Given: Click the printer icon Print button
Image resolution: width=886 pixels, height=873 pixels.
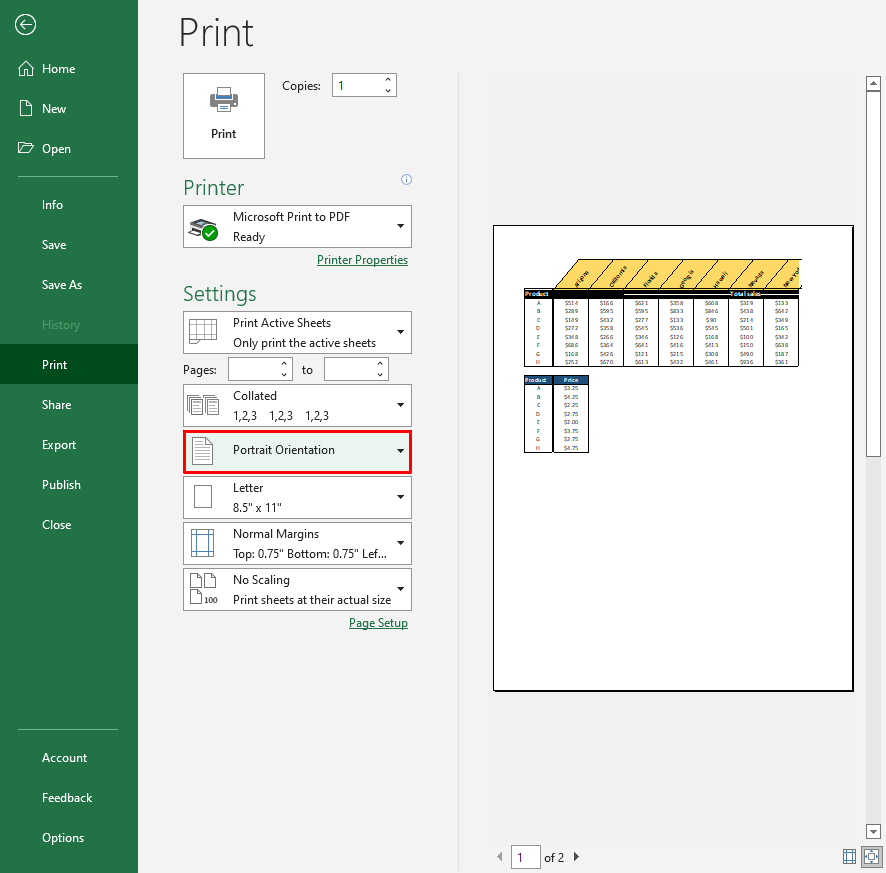Looking at the screenshot, I should [223, 116].
